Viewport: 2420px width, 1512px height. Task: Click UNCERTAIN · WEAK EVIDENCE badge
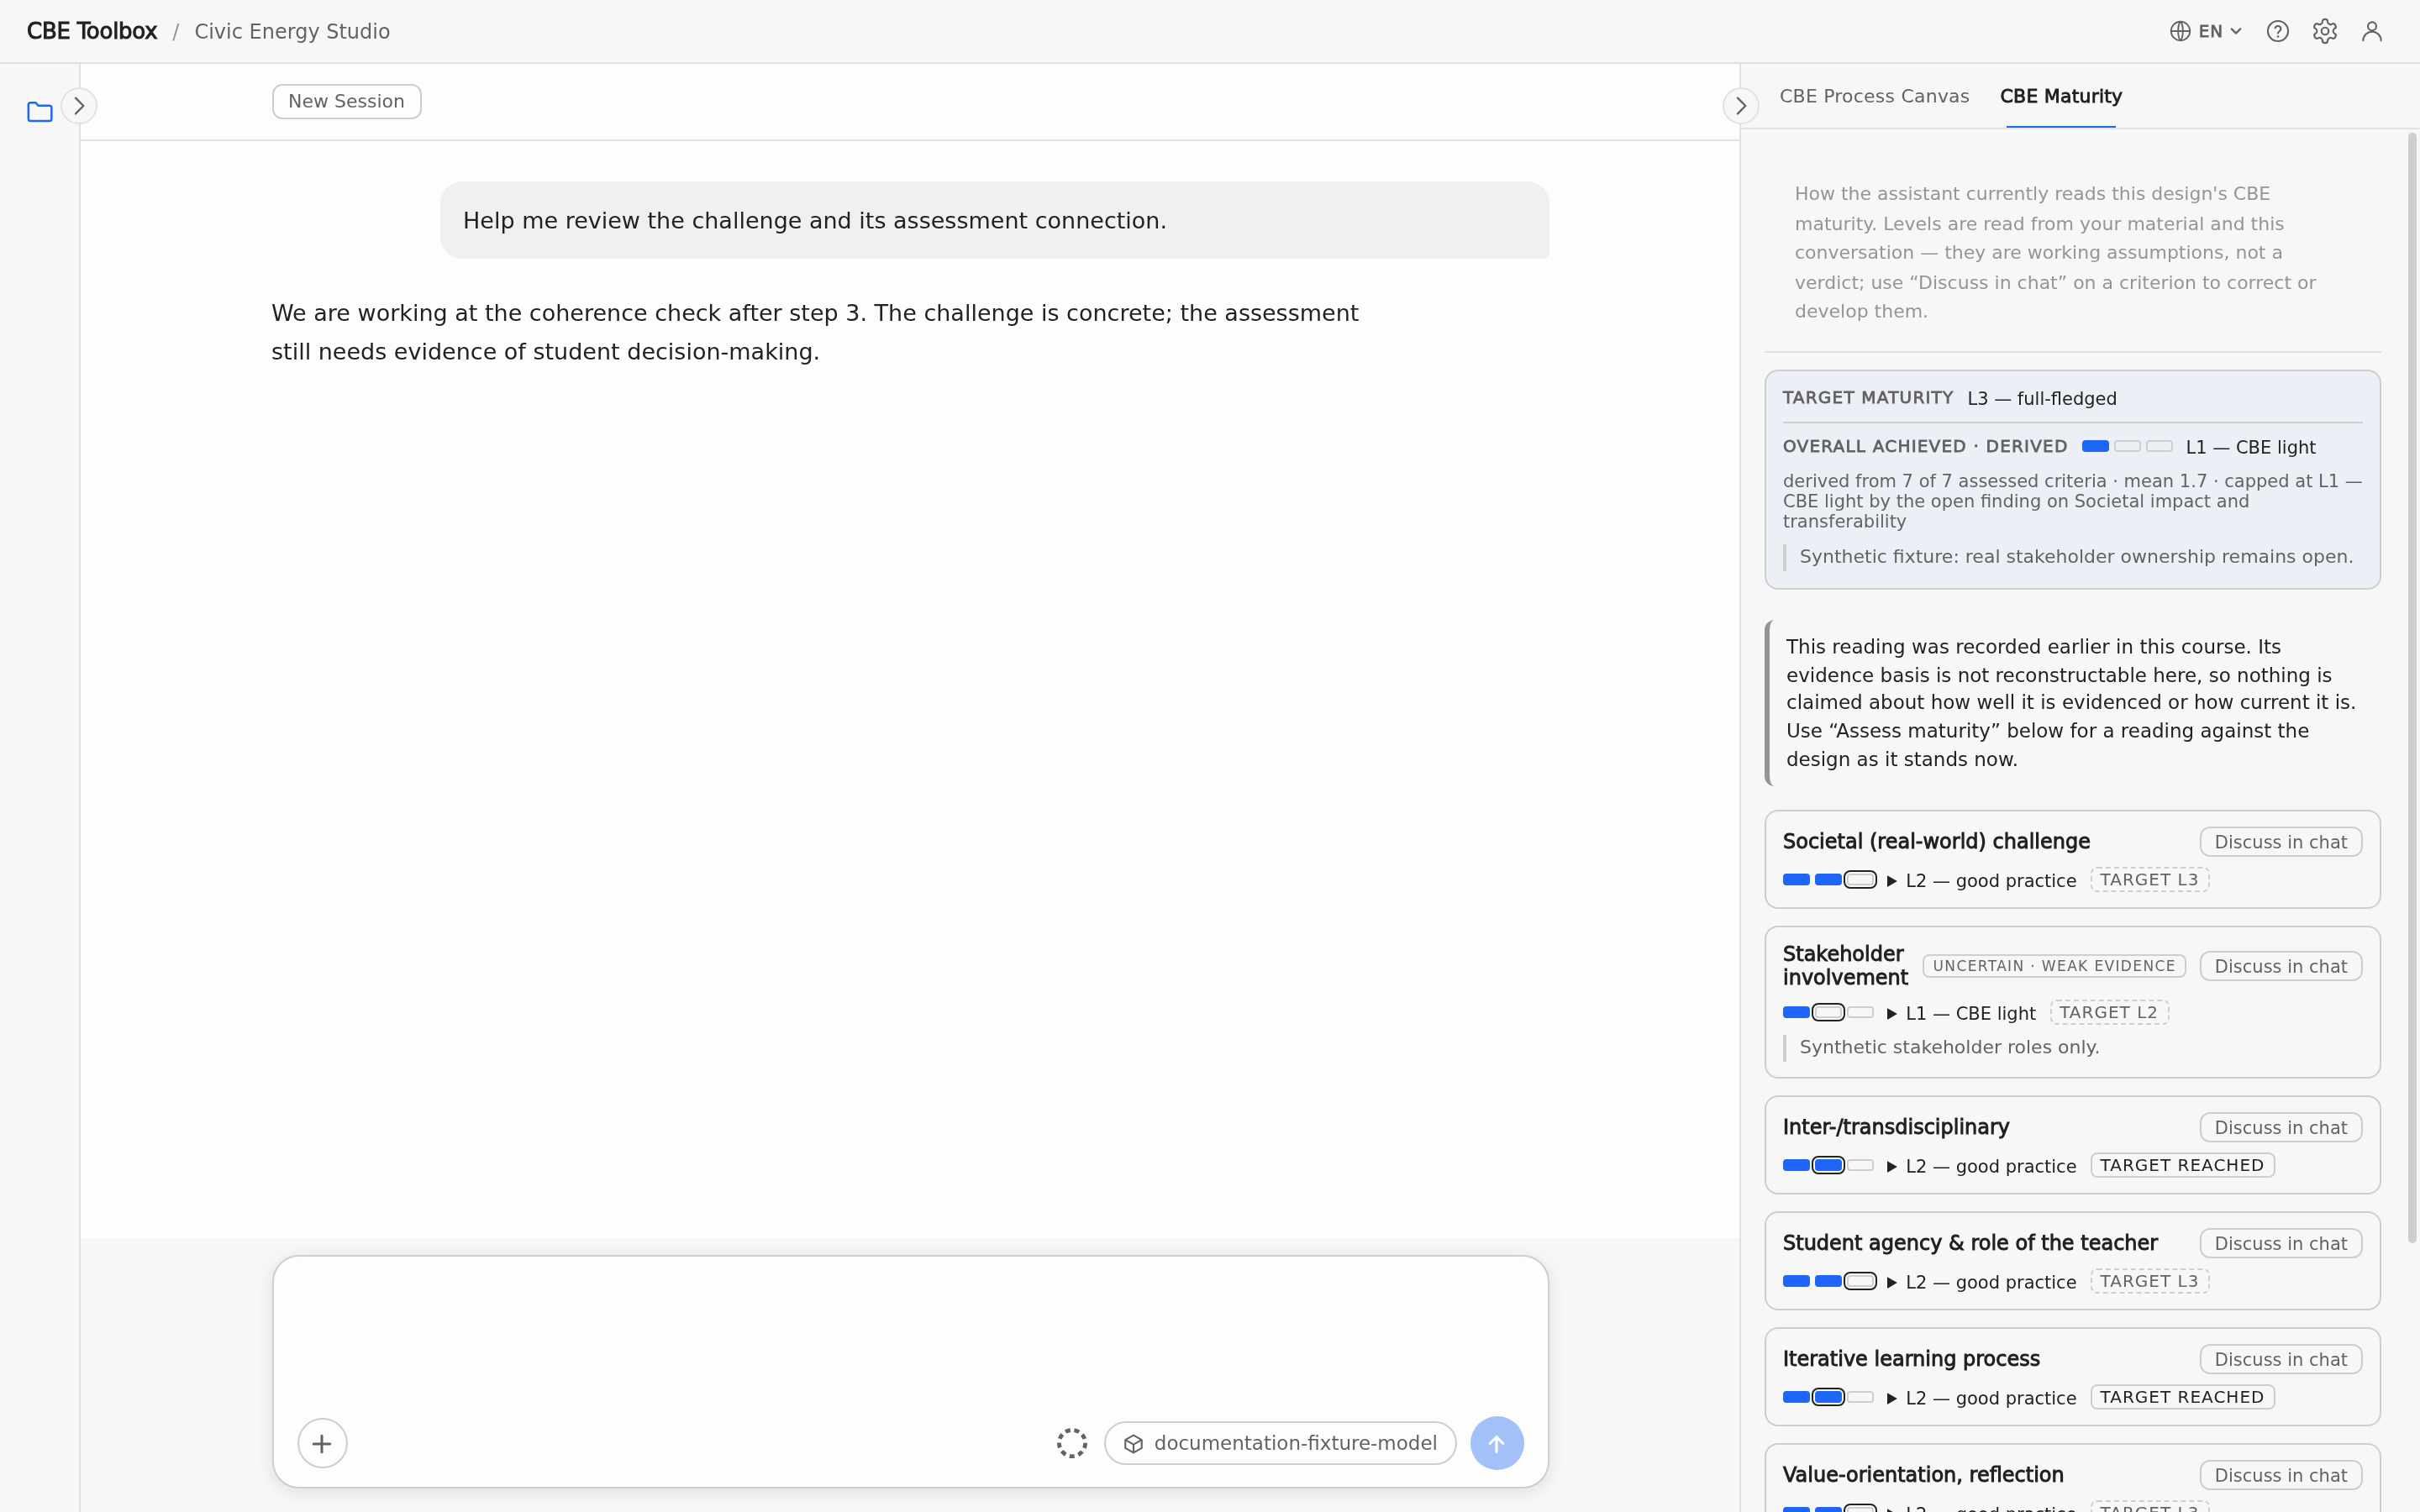point(2054,966)
